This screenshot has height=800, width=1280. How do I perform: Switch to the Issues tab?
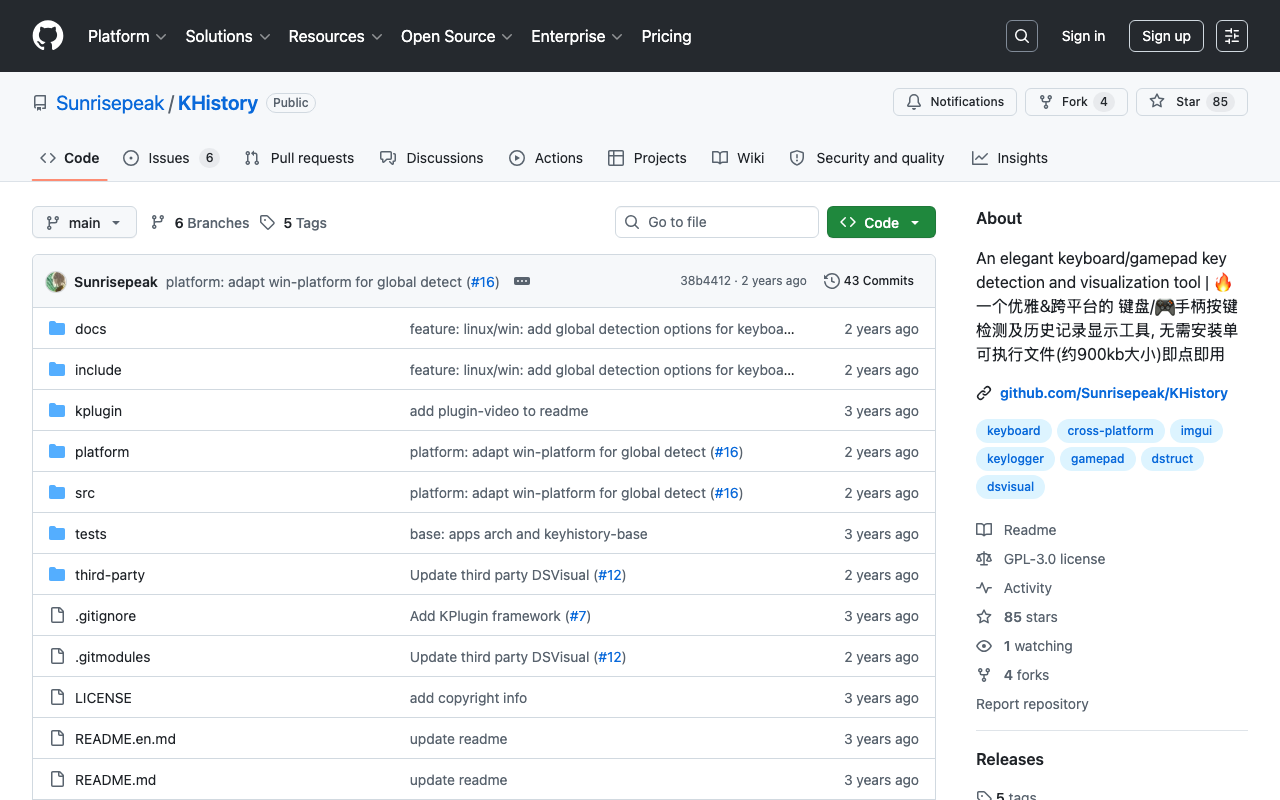coord(170,158)
